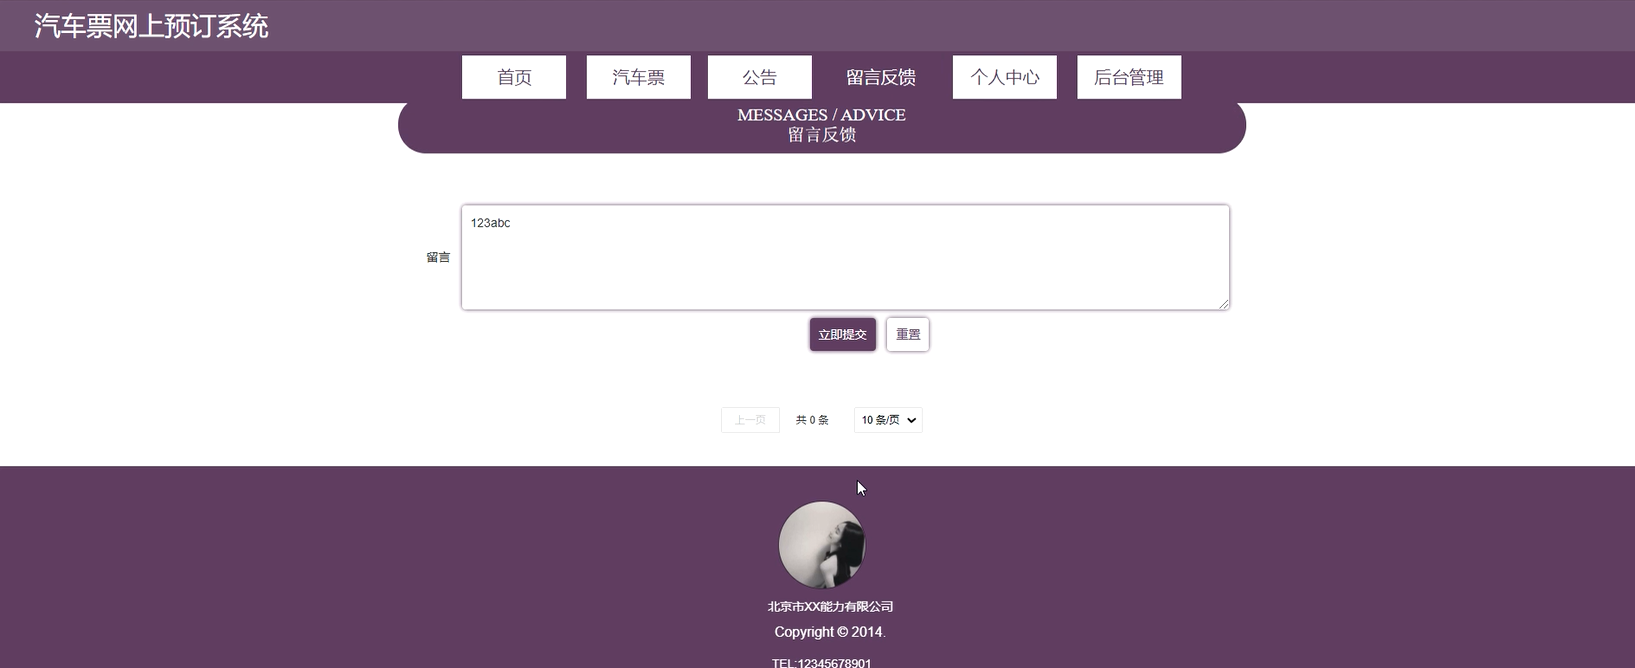The height and width of the screenshot is (668, 1635).
Task: Click the 北京市XX能力有限公司 company name
Action: [830, 606]
